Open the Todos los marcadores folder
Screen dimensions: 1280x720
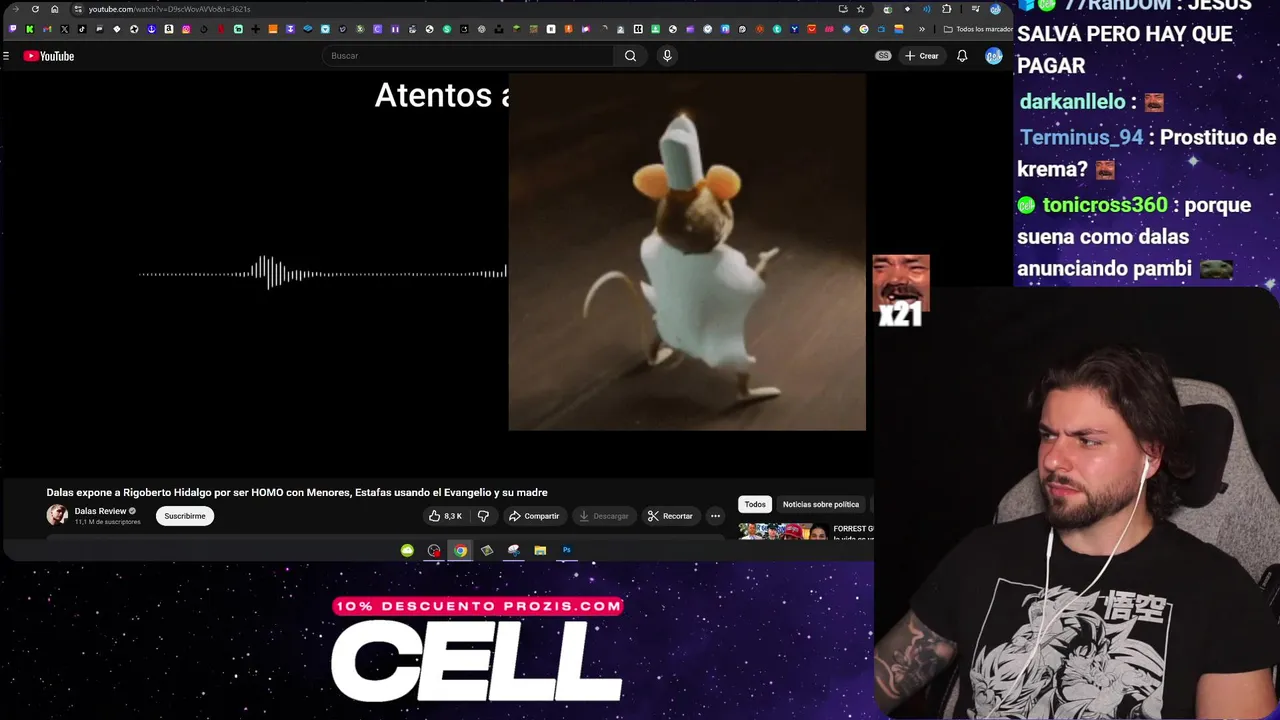[x=978, y=29]
